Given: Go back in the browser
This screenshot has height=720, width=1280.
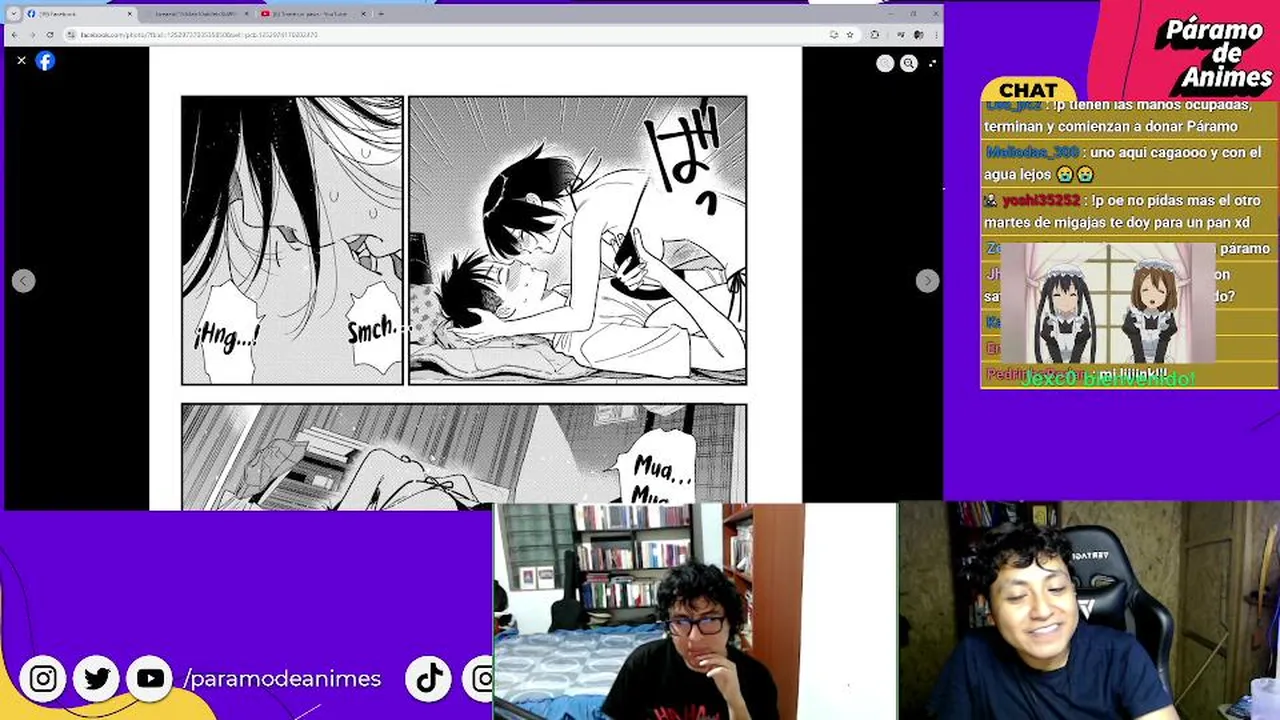Looking at the screenshot, I should pyautogui.click(x=14, y=34).
